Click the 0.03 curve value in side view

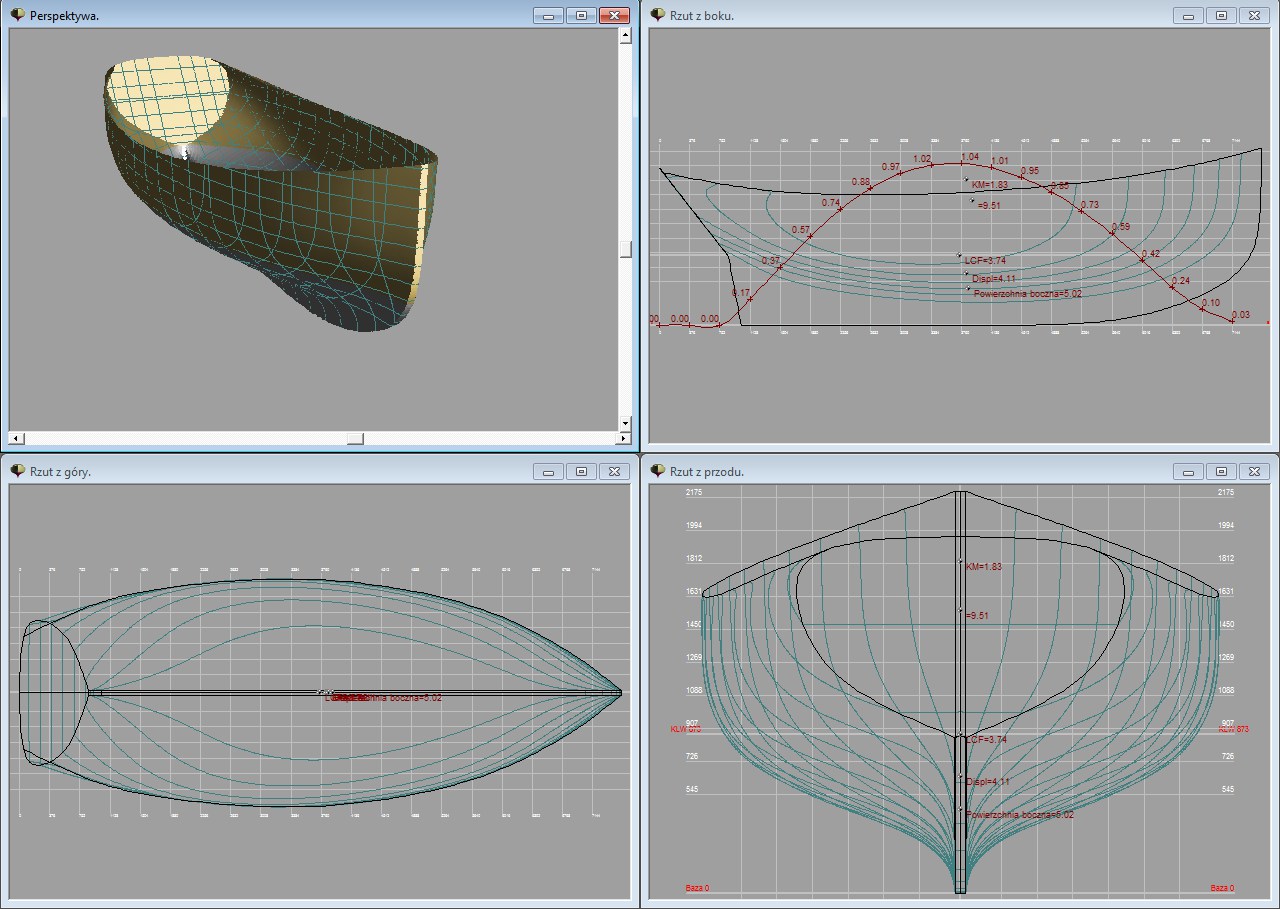coord(1241,315)
